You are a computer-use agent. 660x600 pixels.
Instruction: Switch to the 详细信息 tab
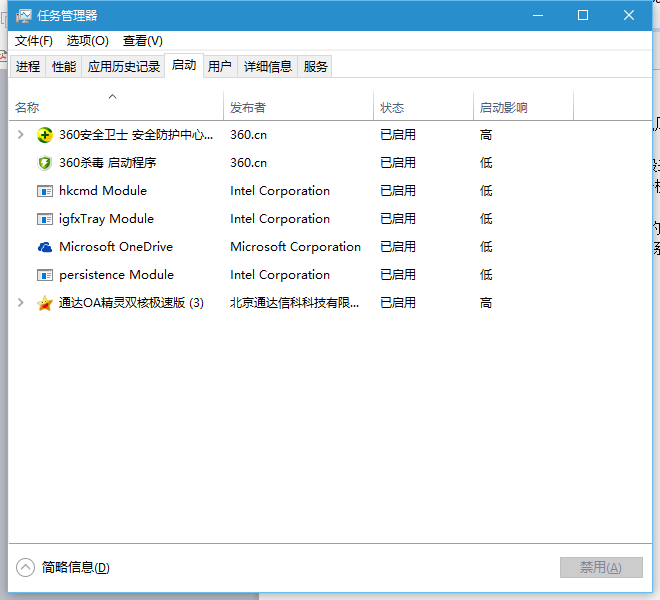[x=268, y=67]
